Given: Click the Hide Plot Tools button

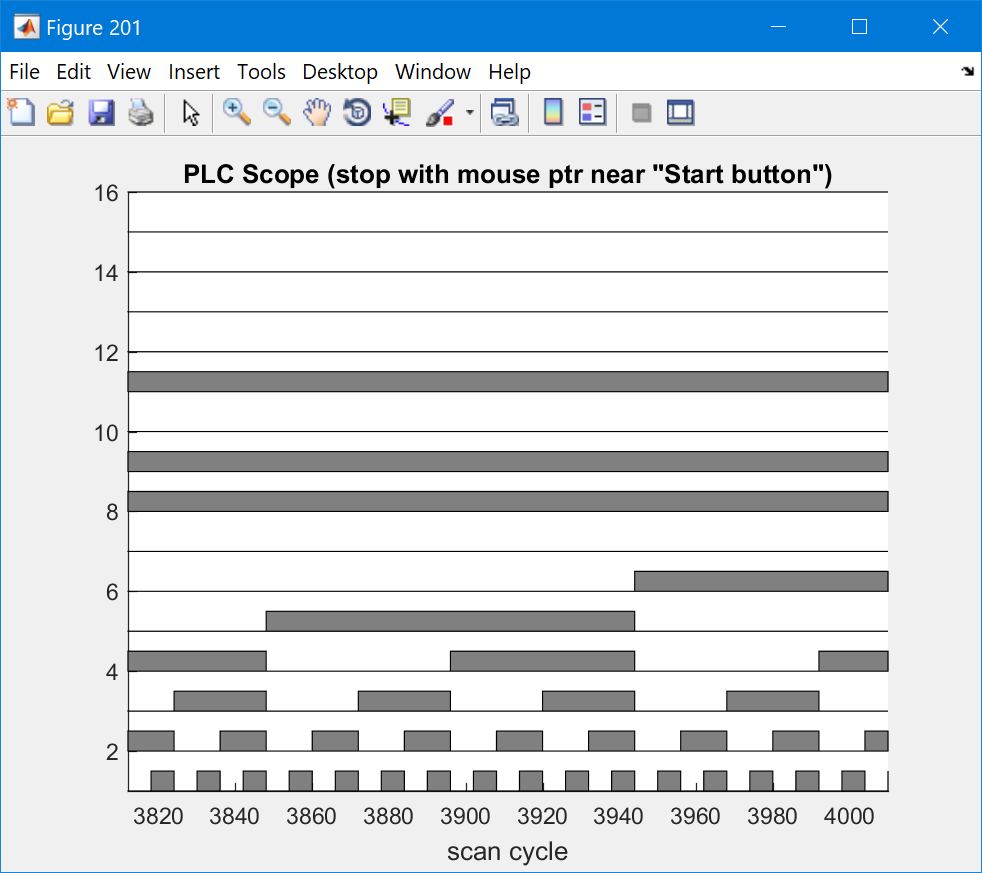Looking at the screenshot, I should tap(642, 113).
